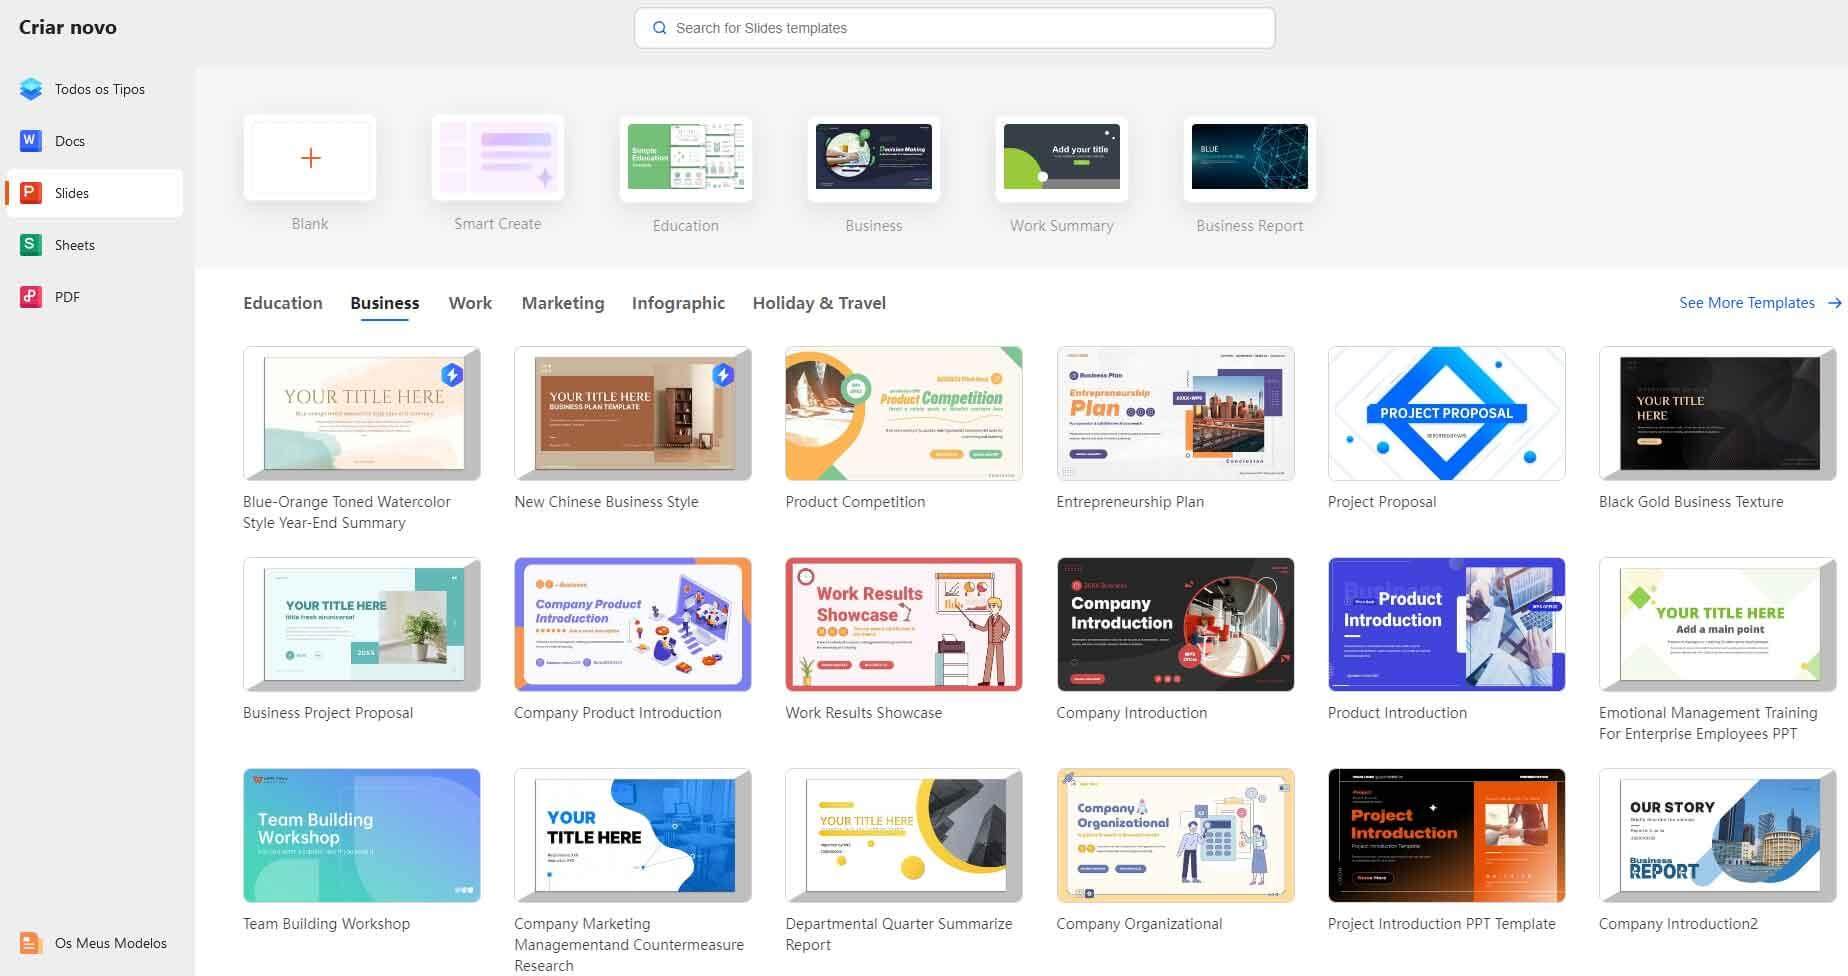Image resolution: width=1848 pixels, height=976 pixels.
Task: Click the Os Meus Modelos icon
Action: coord(31,943)
